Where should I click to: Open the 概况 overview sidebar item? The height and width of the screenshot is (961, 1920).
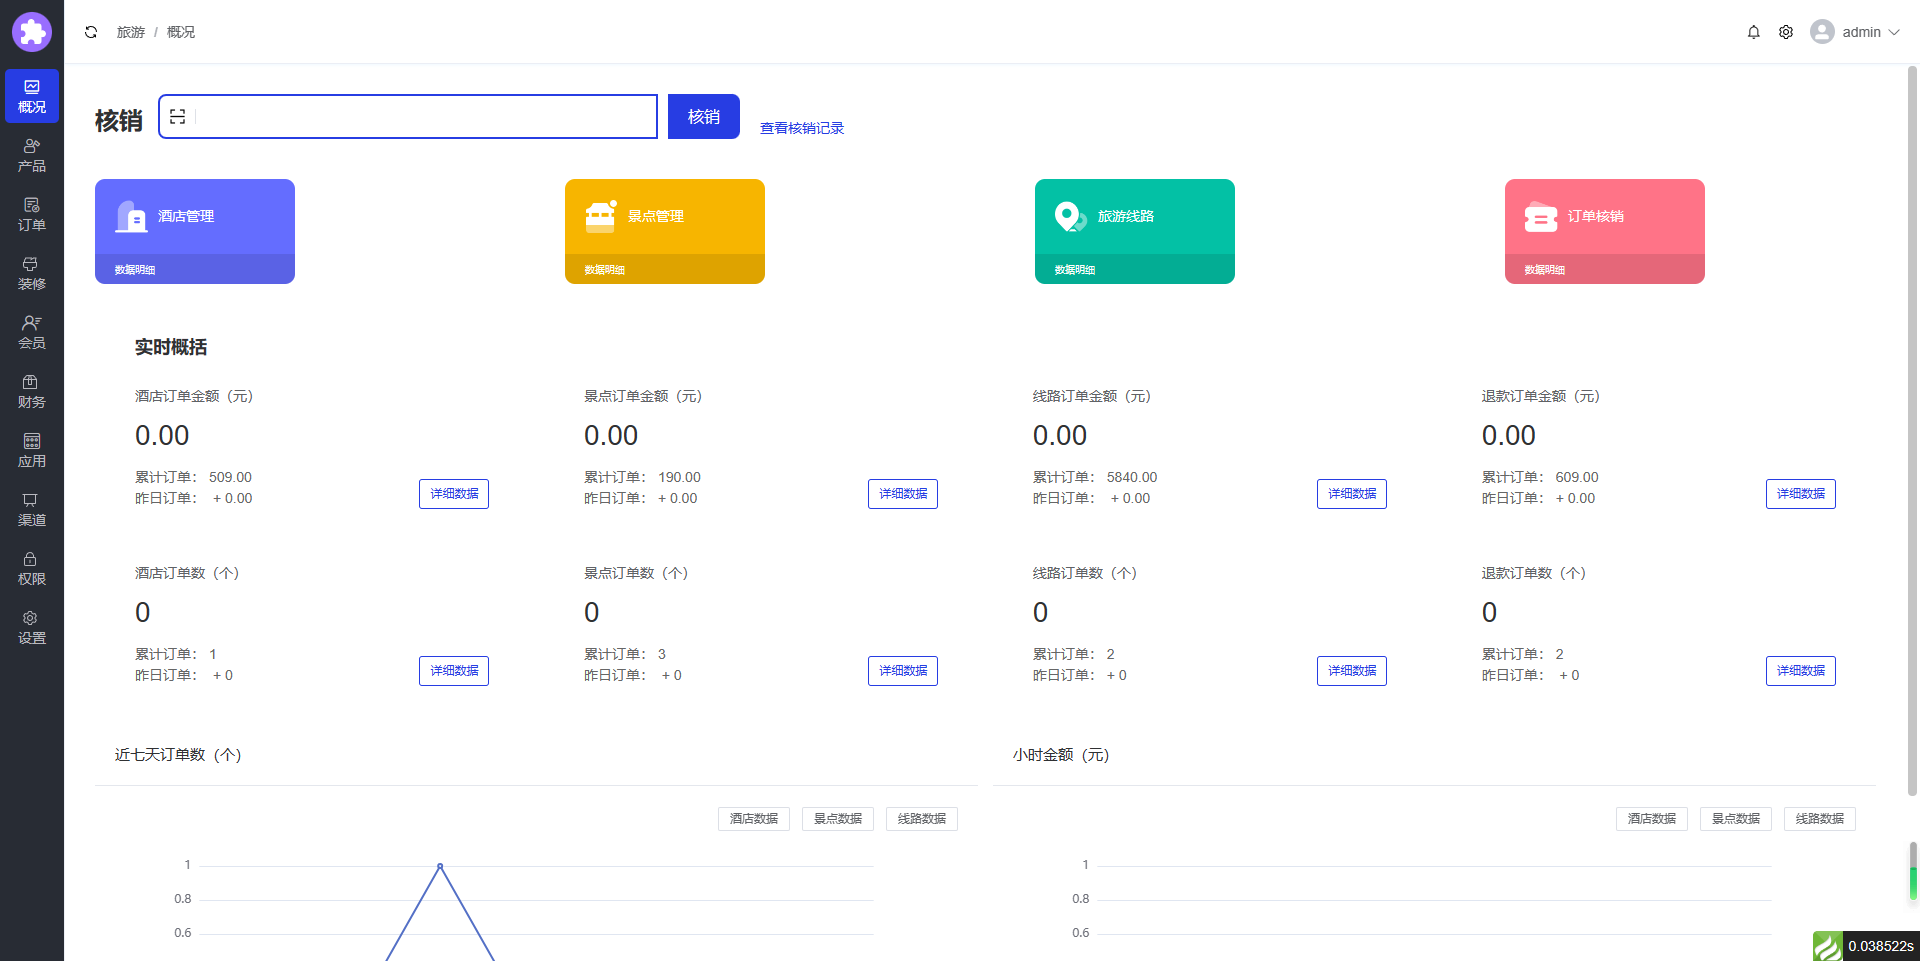click(32, 96)
